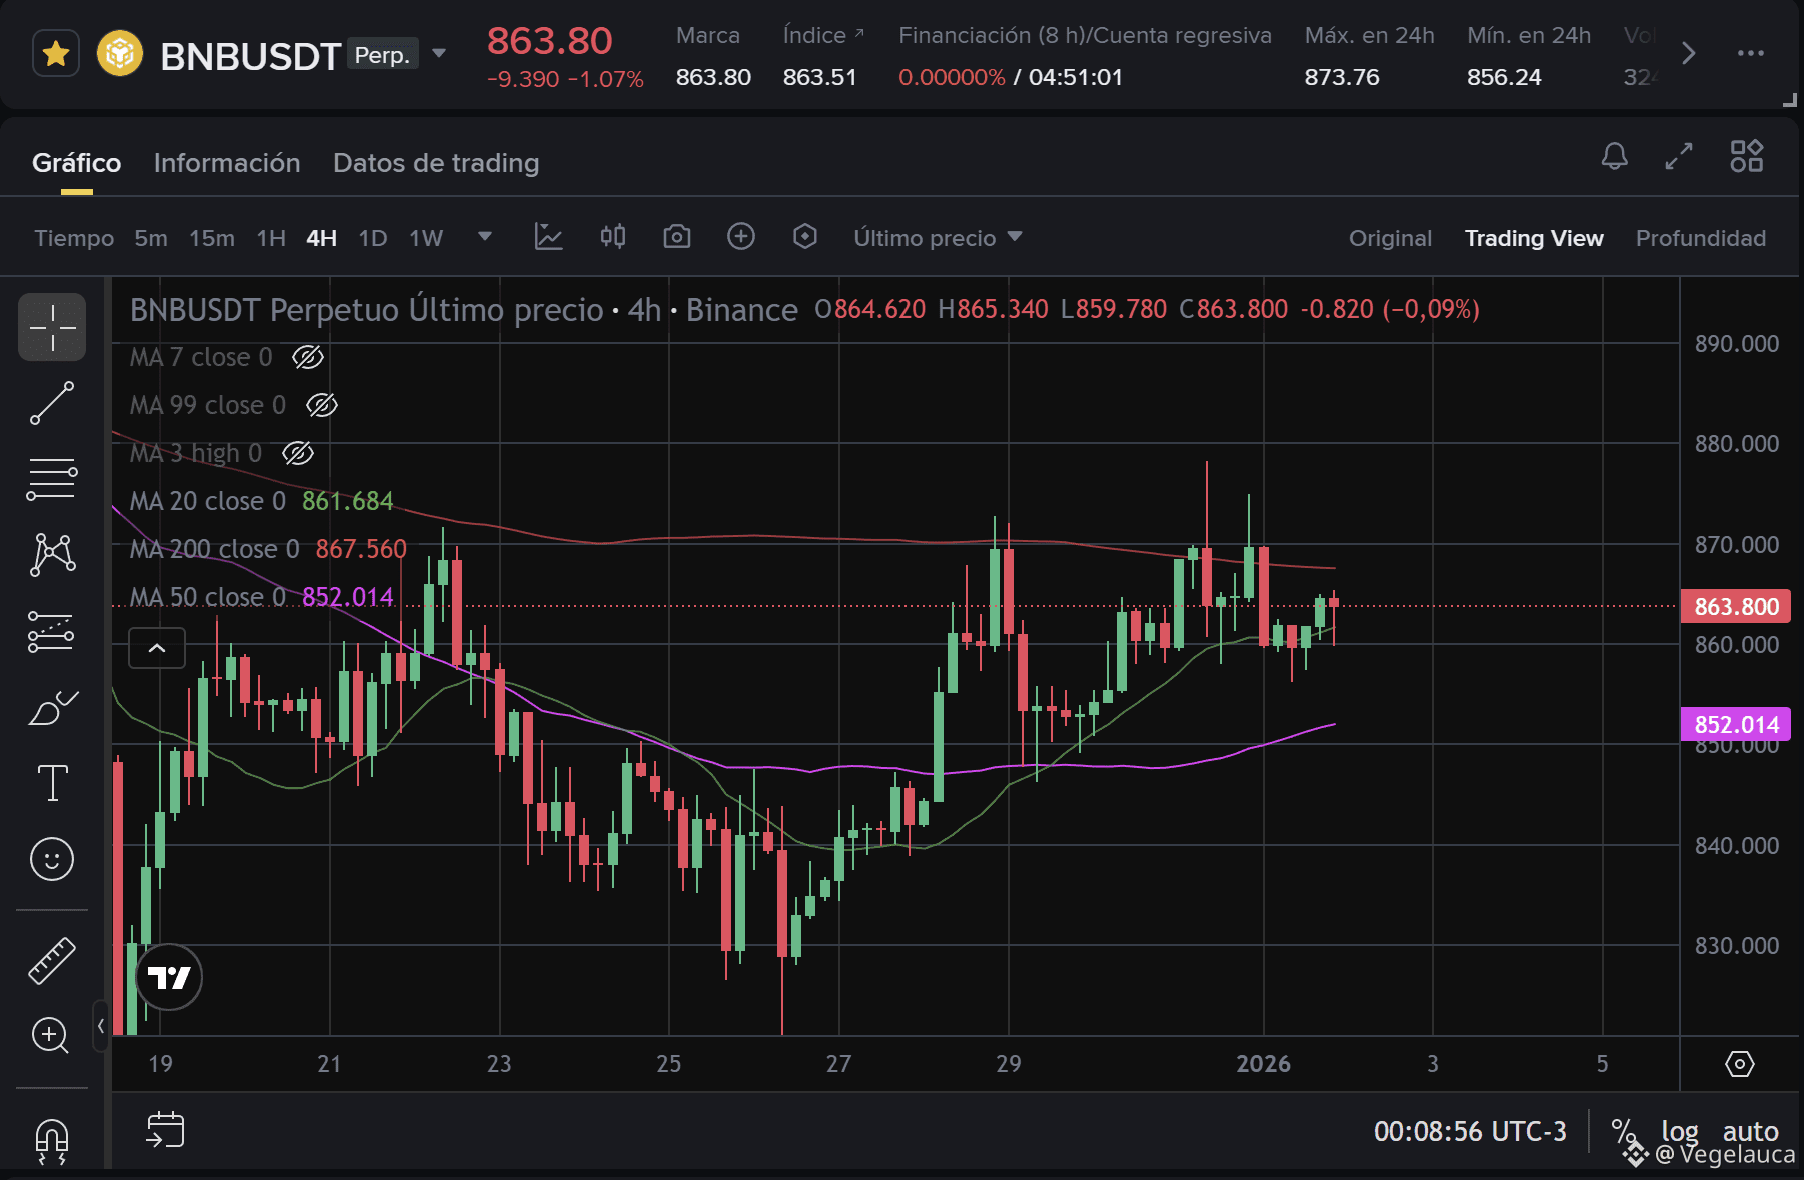Toggle auto scale mode
The image size is (1804, 1180).
pos(1750,1132)
